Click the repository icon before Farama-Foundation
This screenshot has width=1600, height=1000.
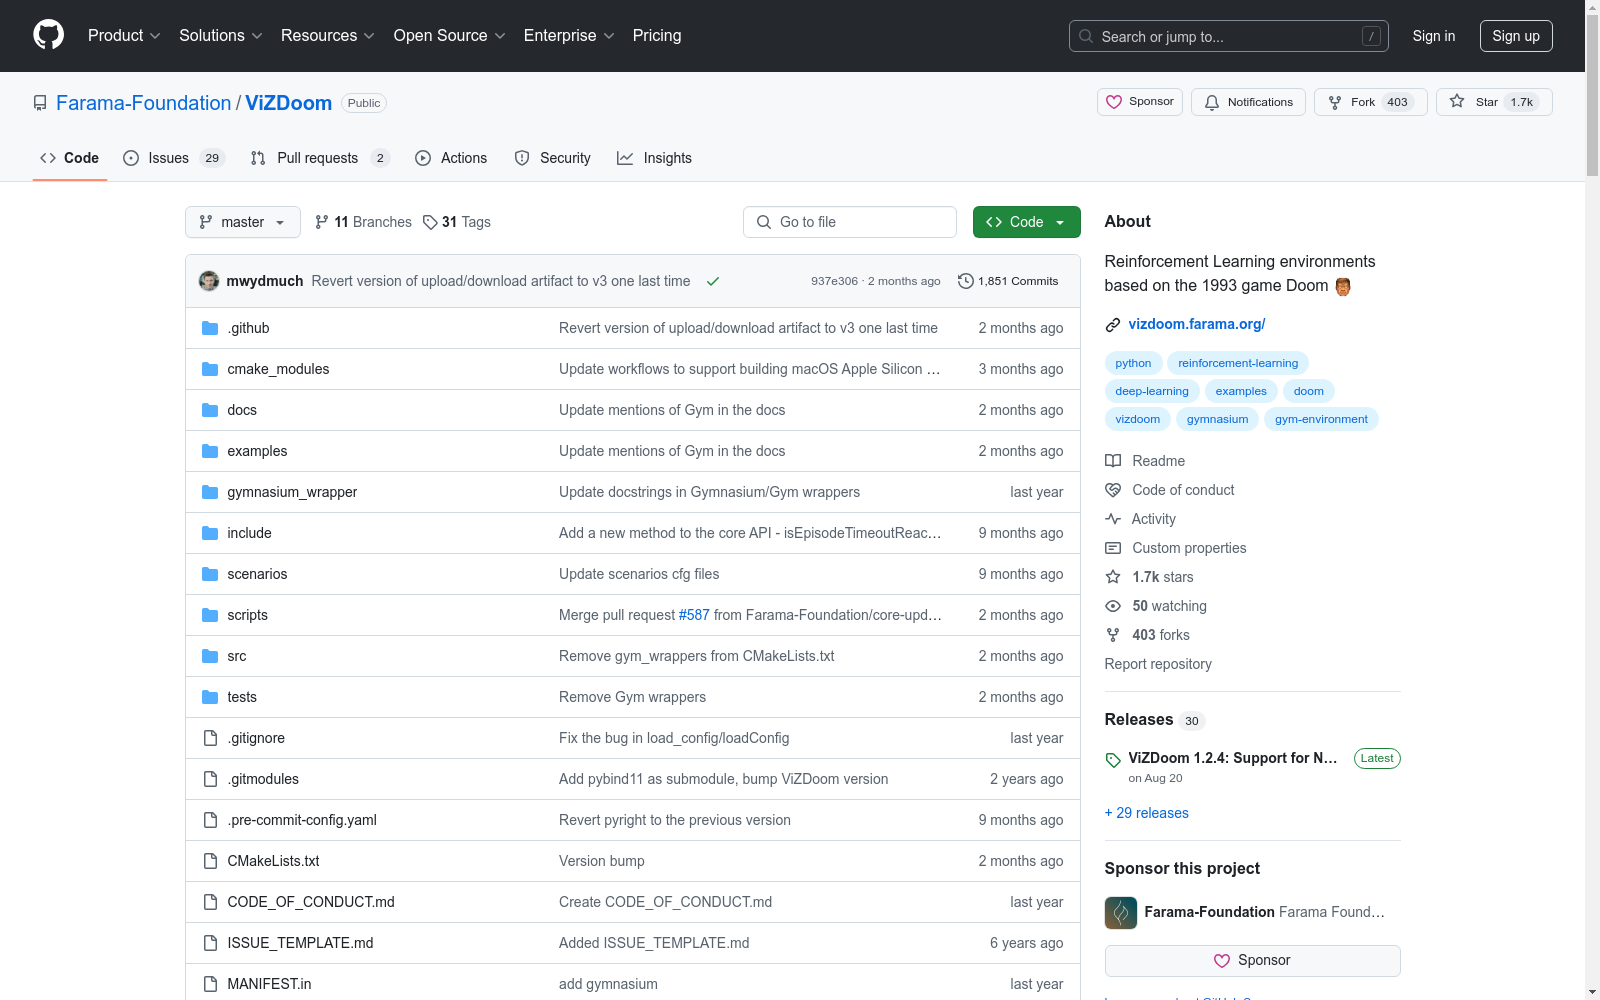pyautogui.click(x=40, y=103)
